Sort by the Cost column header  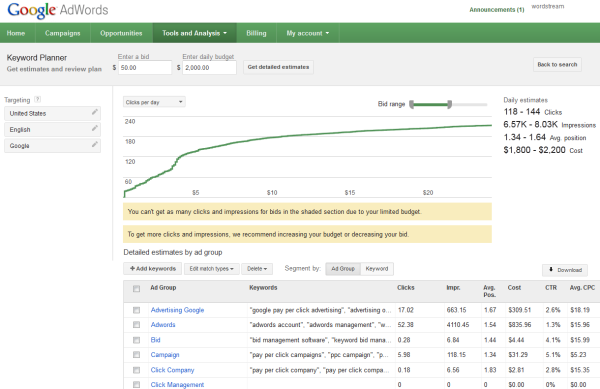(x=514, y=287)
